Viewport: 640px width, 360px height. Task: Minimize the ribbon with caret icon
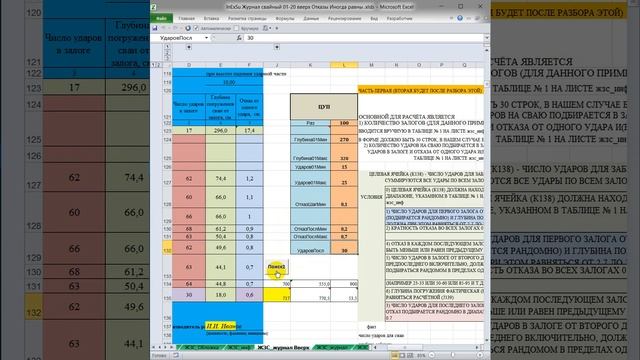pyautogui.click(x=451, y=18)
